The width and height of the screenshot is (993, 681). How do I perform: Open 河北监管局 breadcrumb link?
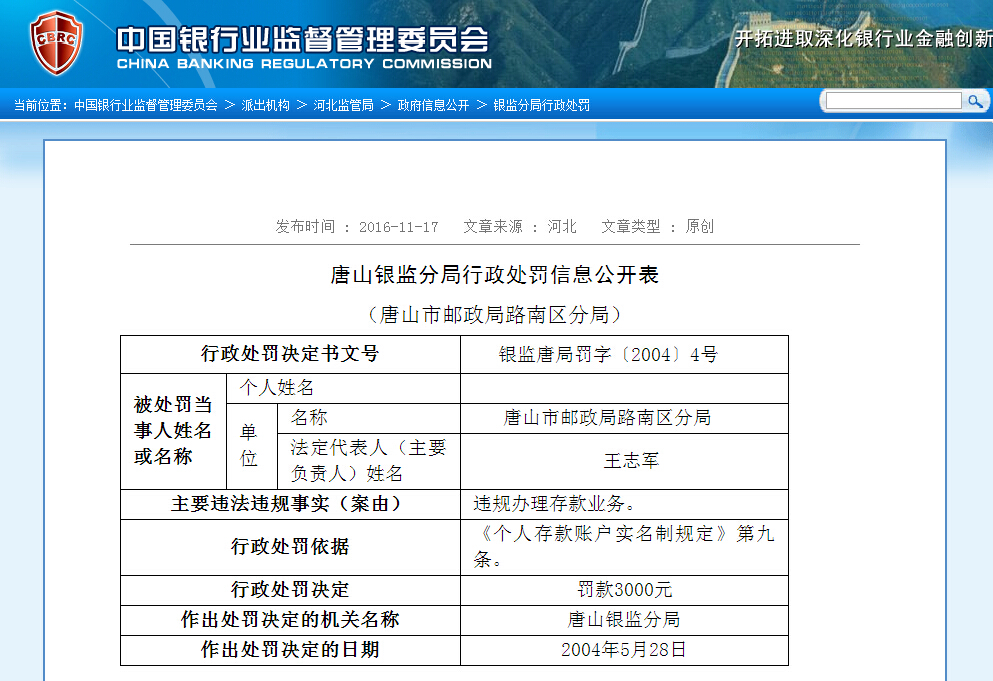[343, 105]
